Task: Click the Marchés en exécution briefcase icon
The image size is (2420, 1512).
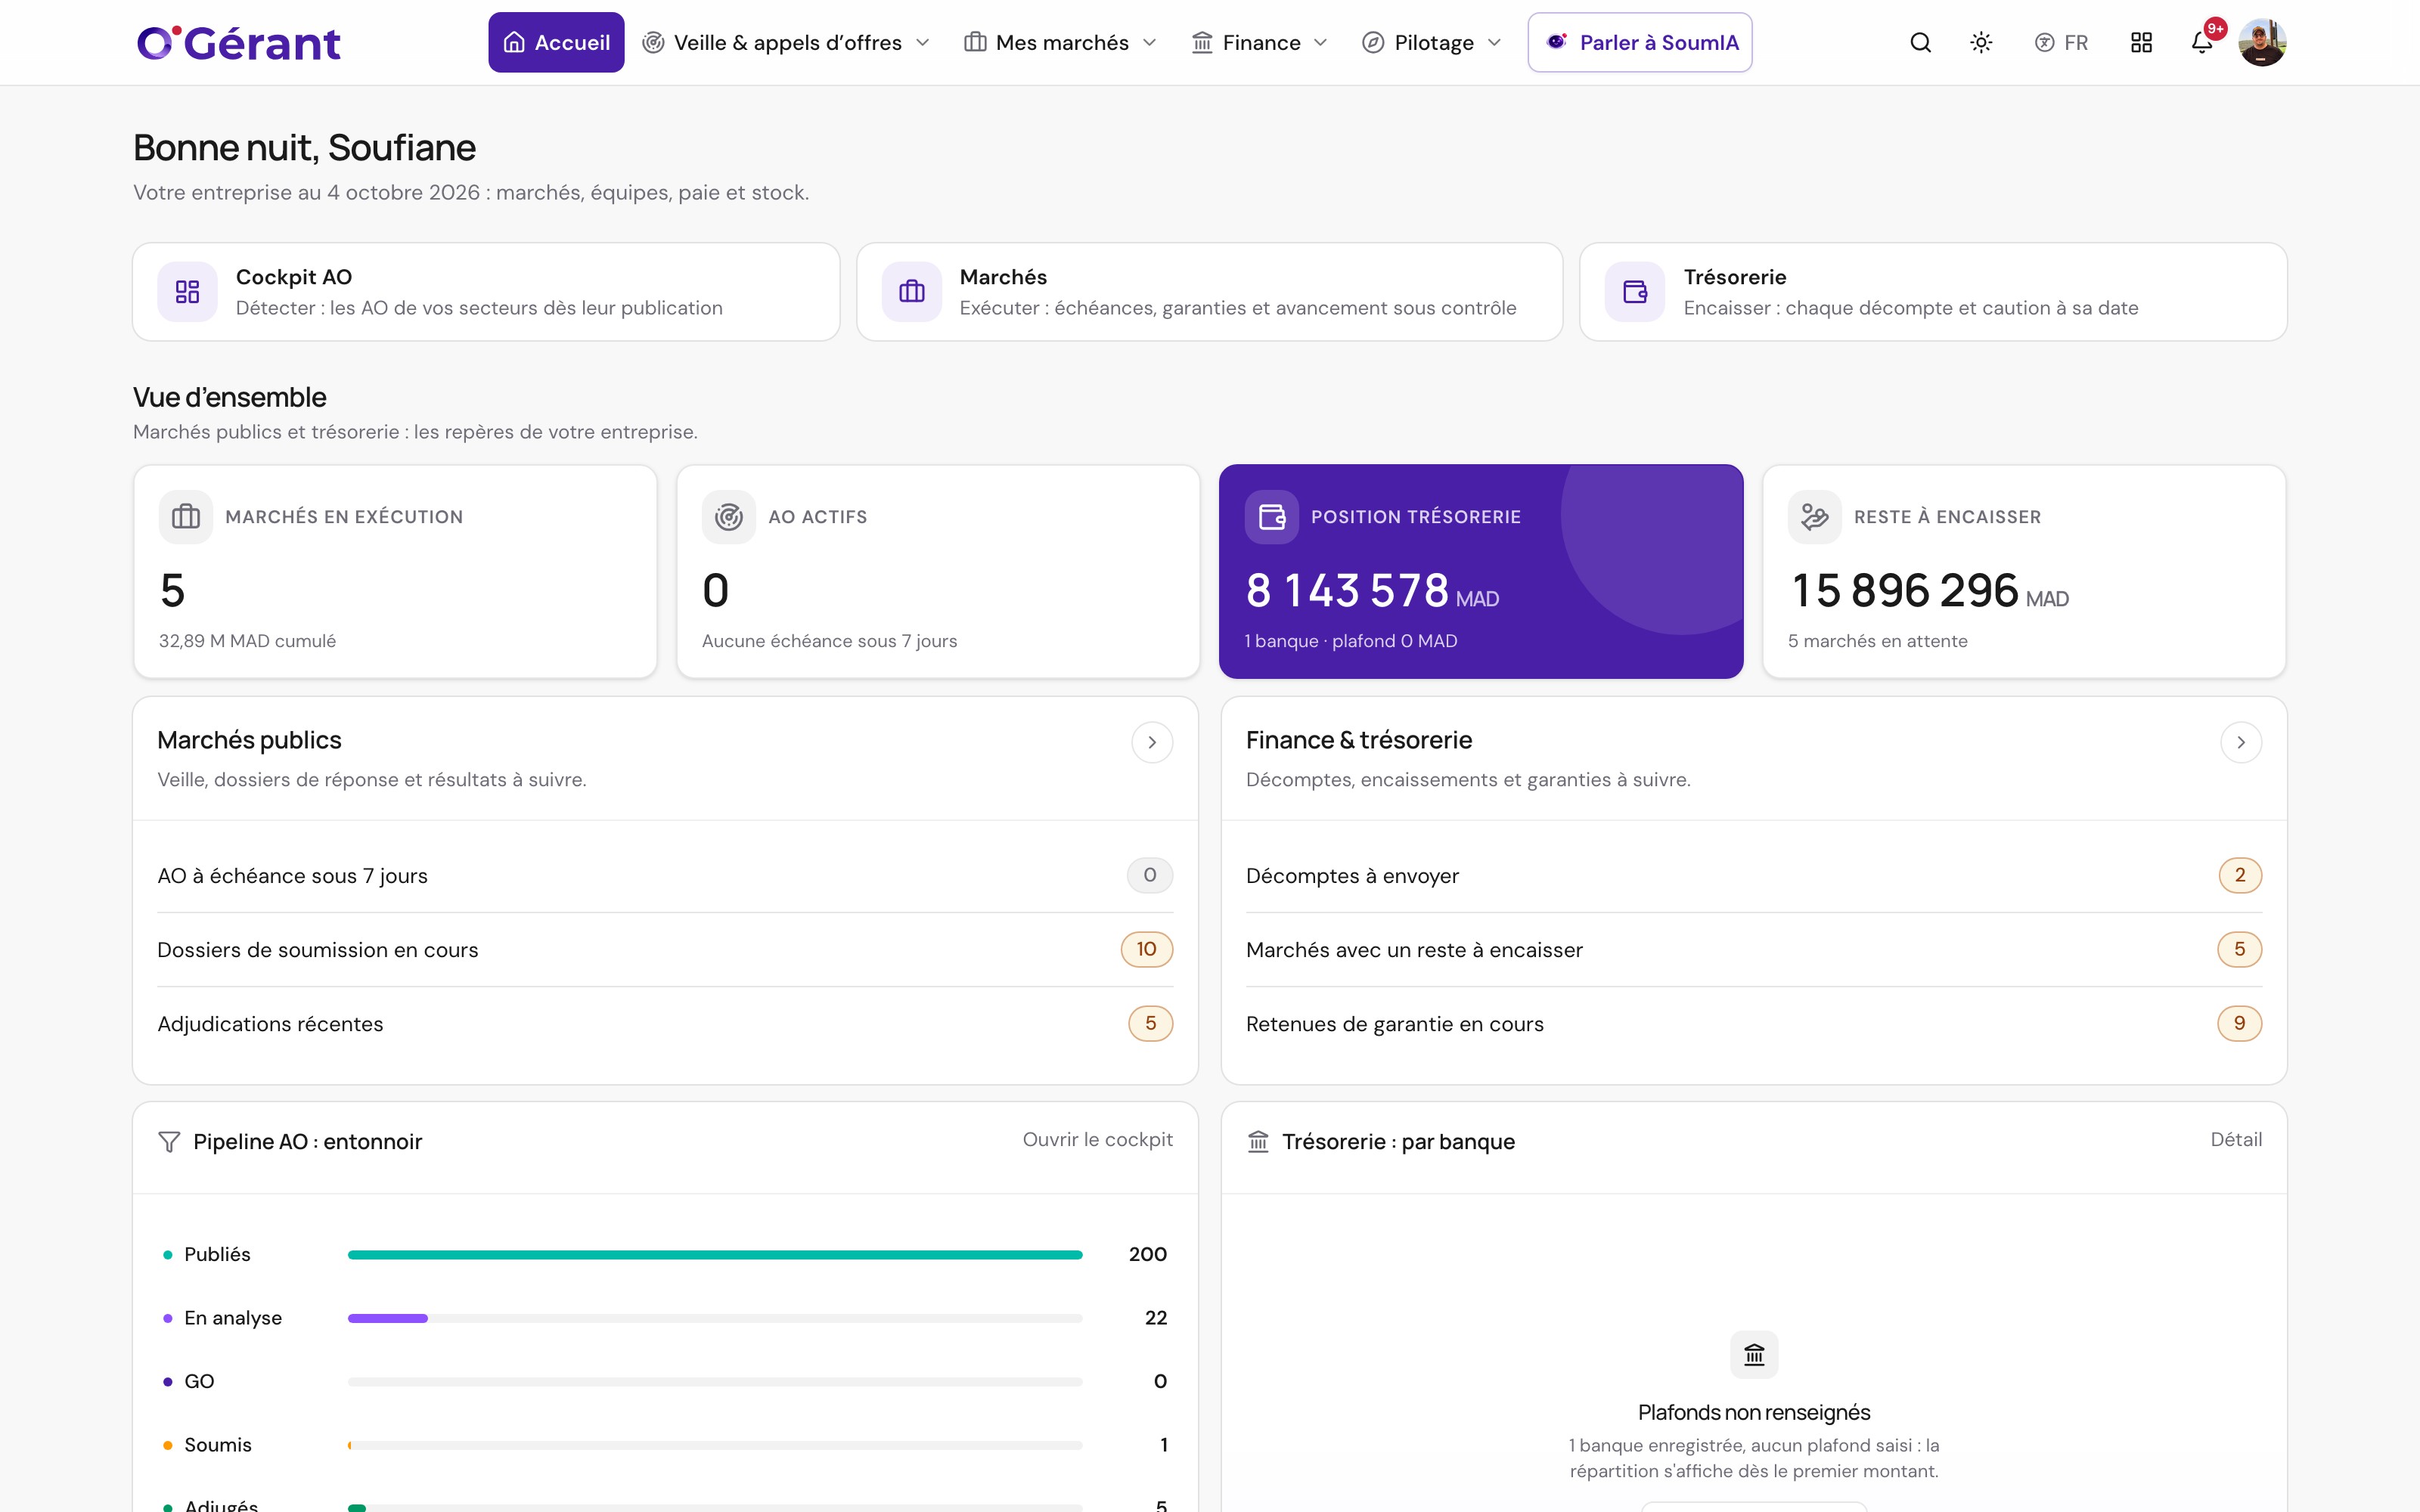Action: [x=186, y=517]
